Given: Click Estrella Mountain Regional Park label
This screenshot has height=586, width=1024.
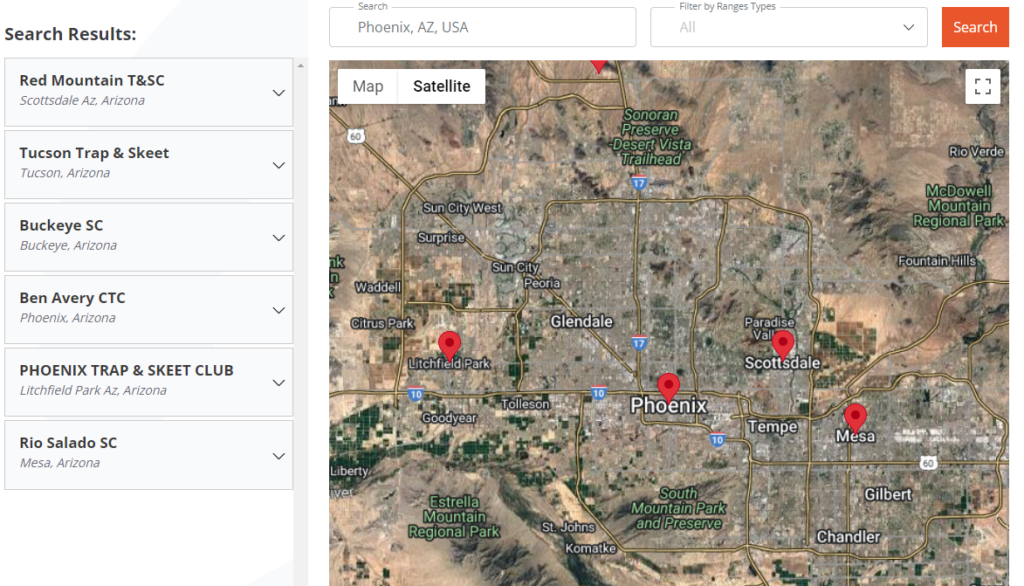Looking at the screenshot, I should pos(454,517).
